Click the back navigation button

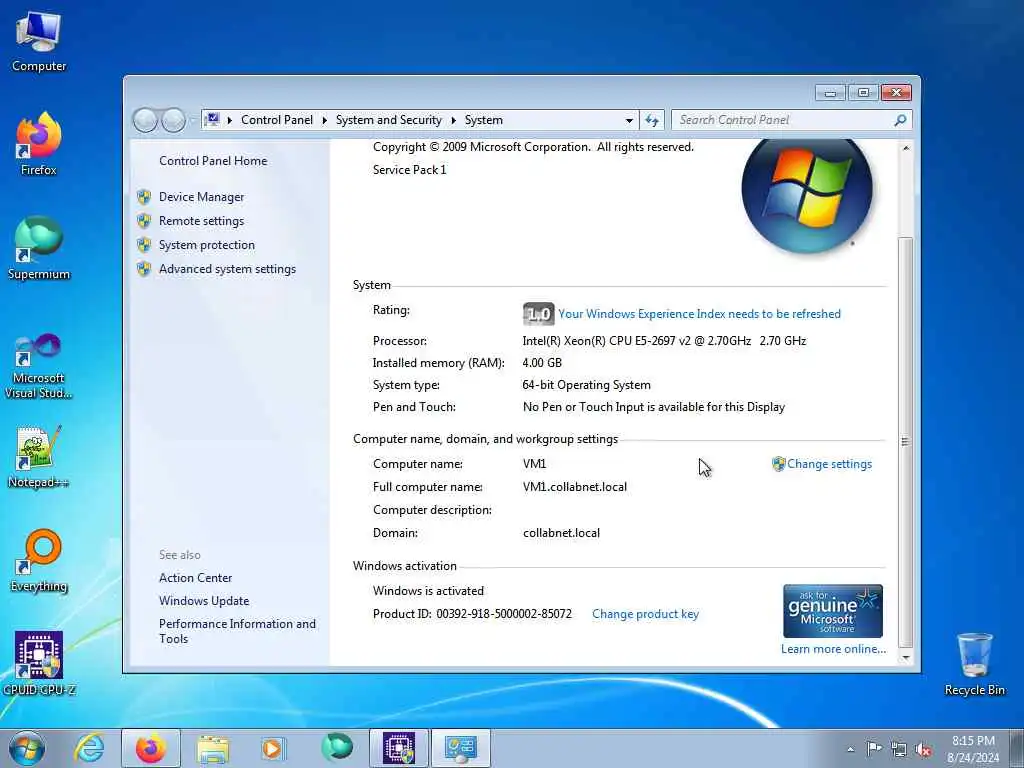(x=145, y=120)
